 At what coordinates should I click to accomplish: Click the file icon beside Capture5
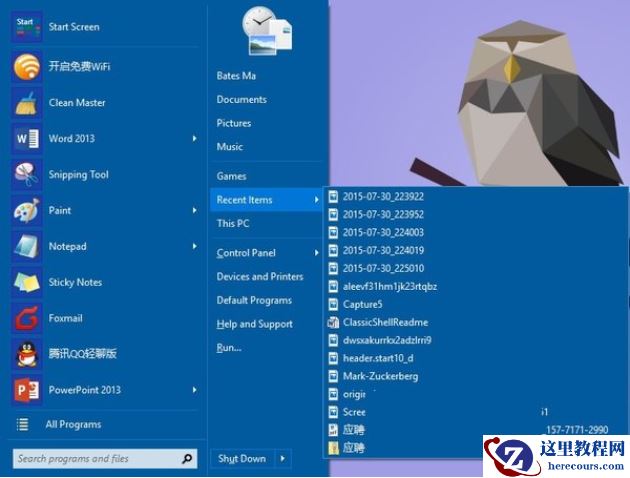(333, 304)
